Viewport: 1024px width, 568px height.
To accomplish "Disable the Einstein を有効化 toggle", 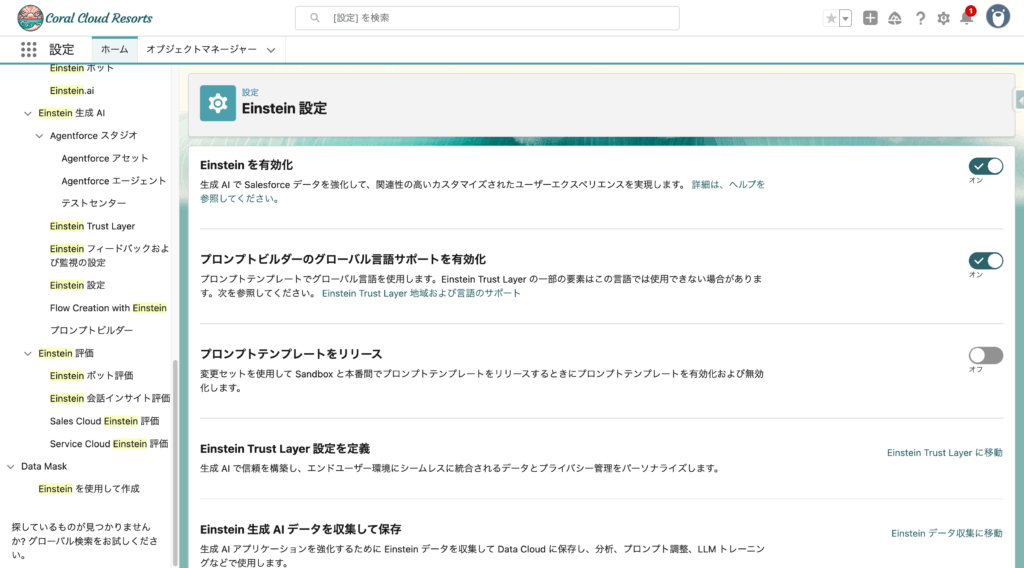I will click(985, 166).
